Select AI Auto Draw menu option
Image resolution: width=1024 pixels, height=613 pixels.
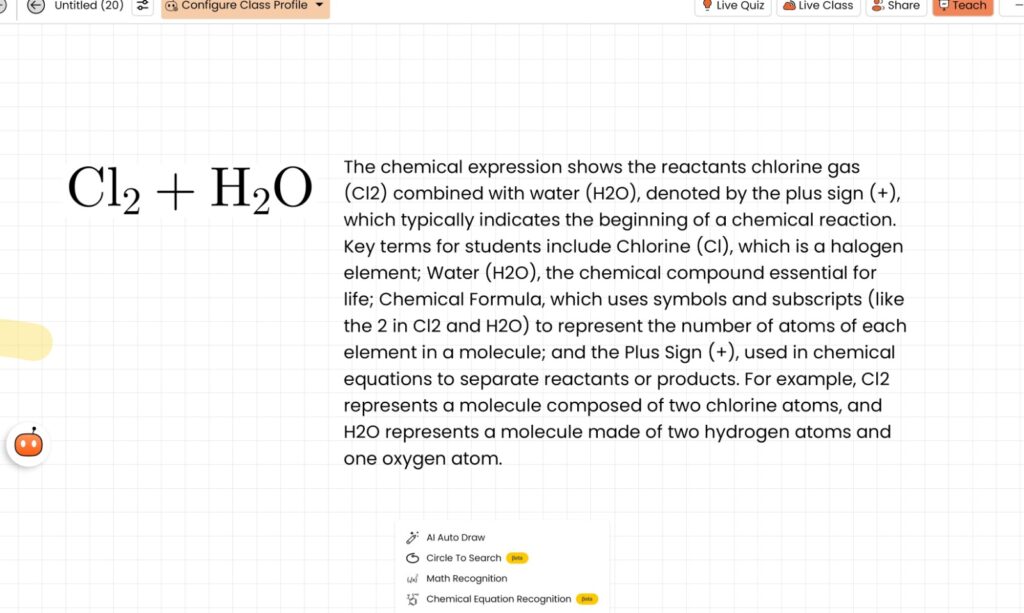tap(455, 538)
